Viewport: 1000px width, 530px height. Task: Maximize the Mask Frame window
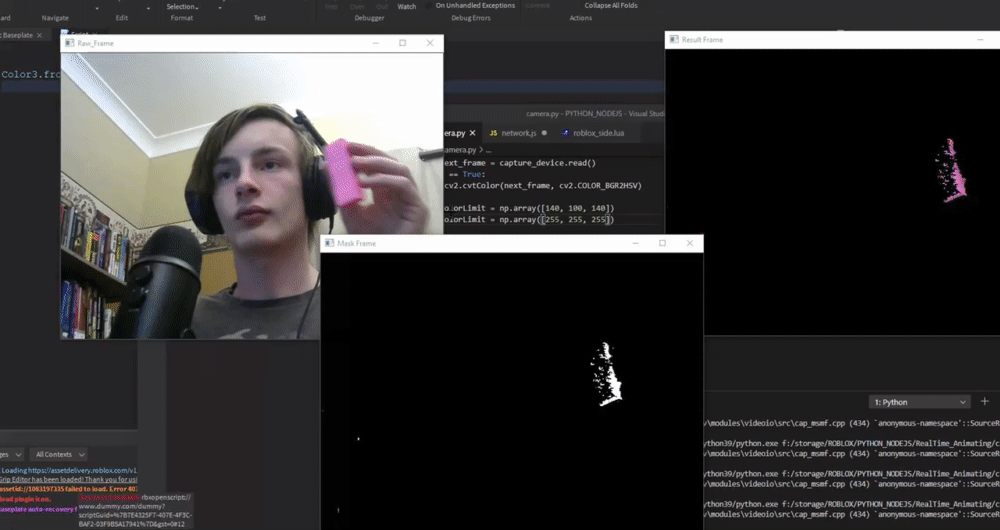[x=662, y=243]
